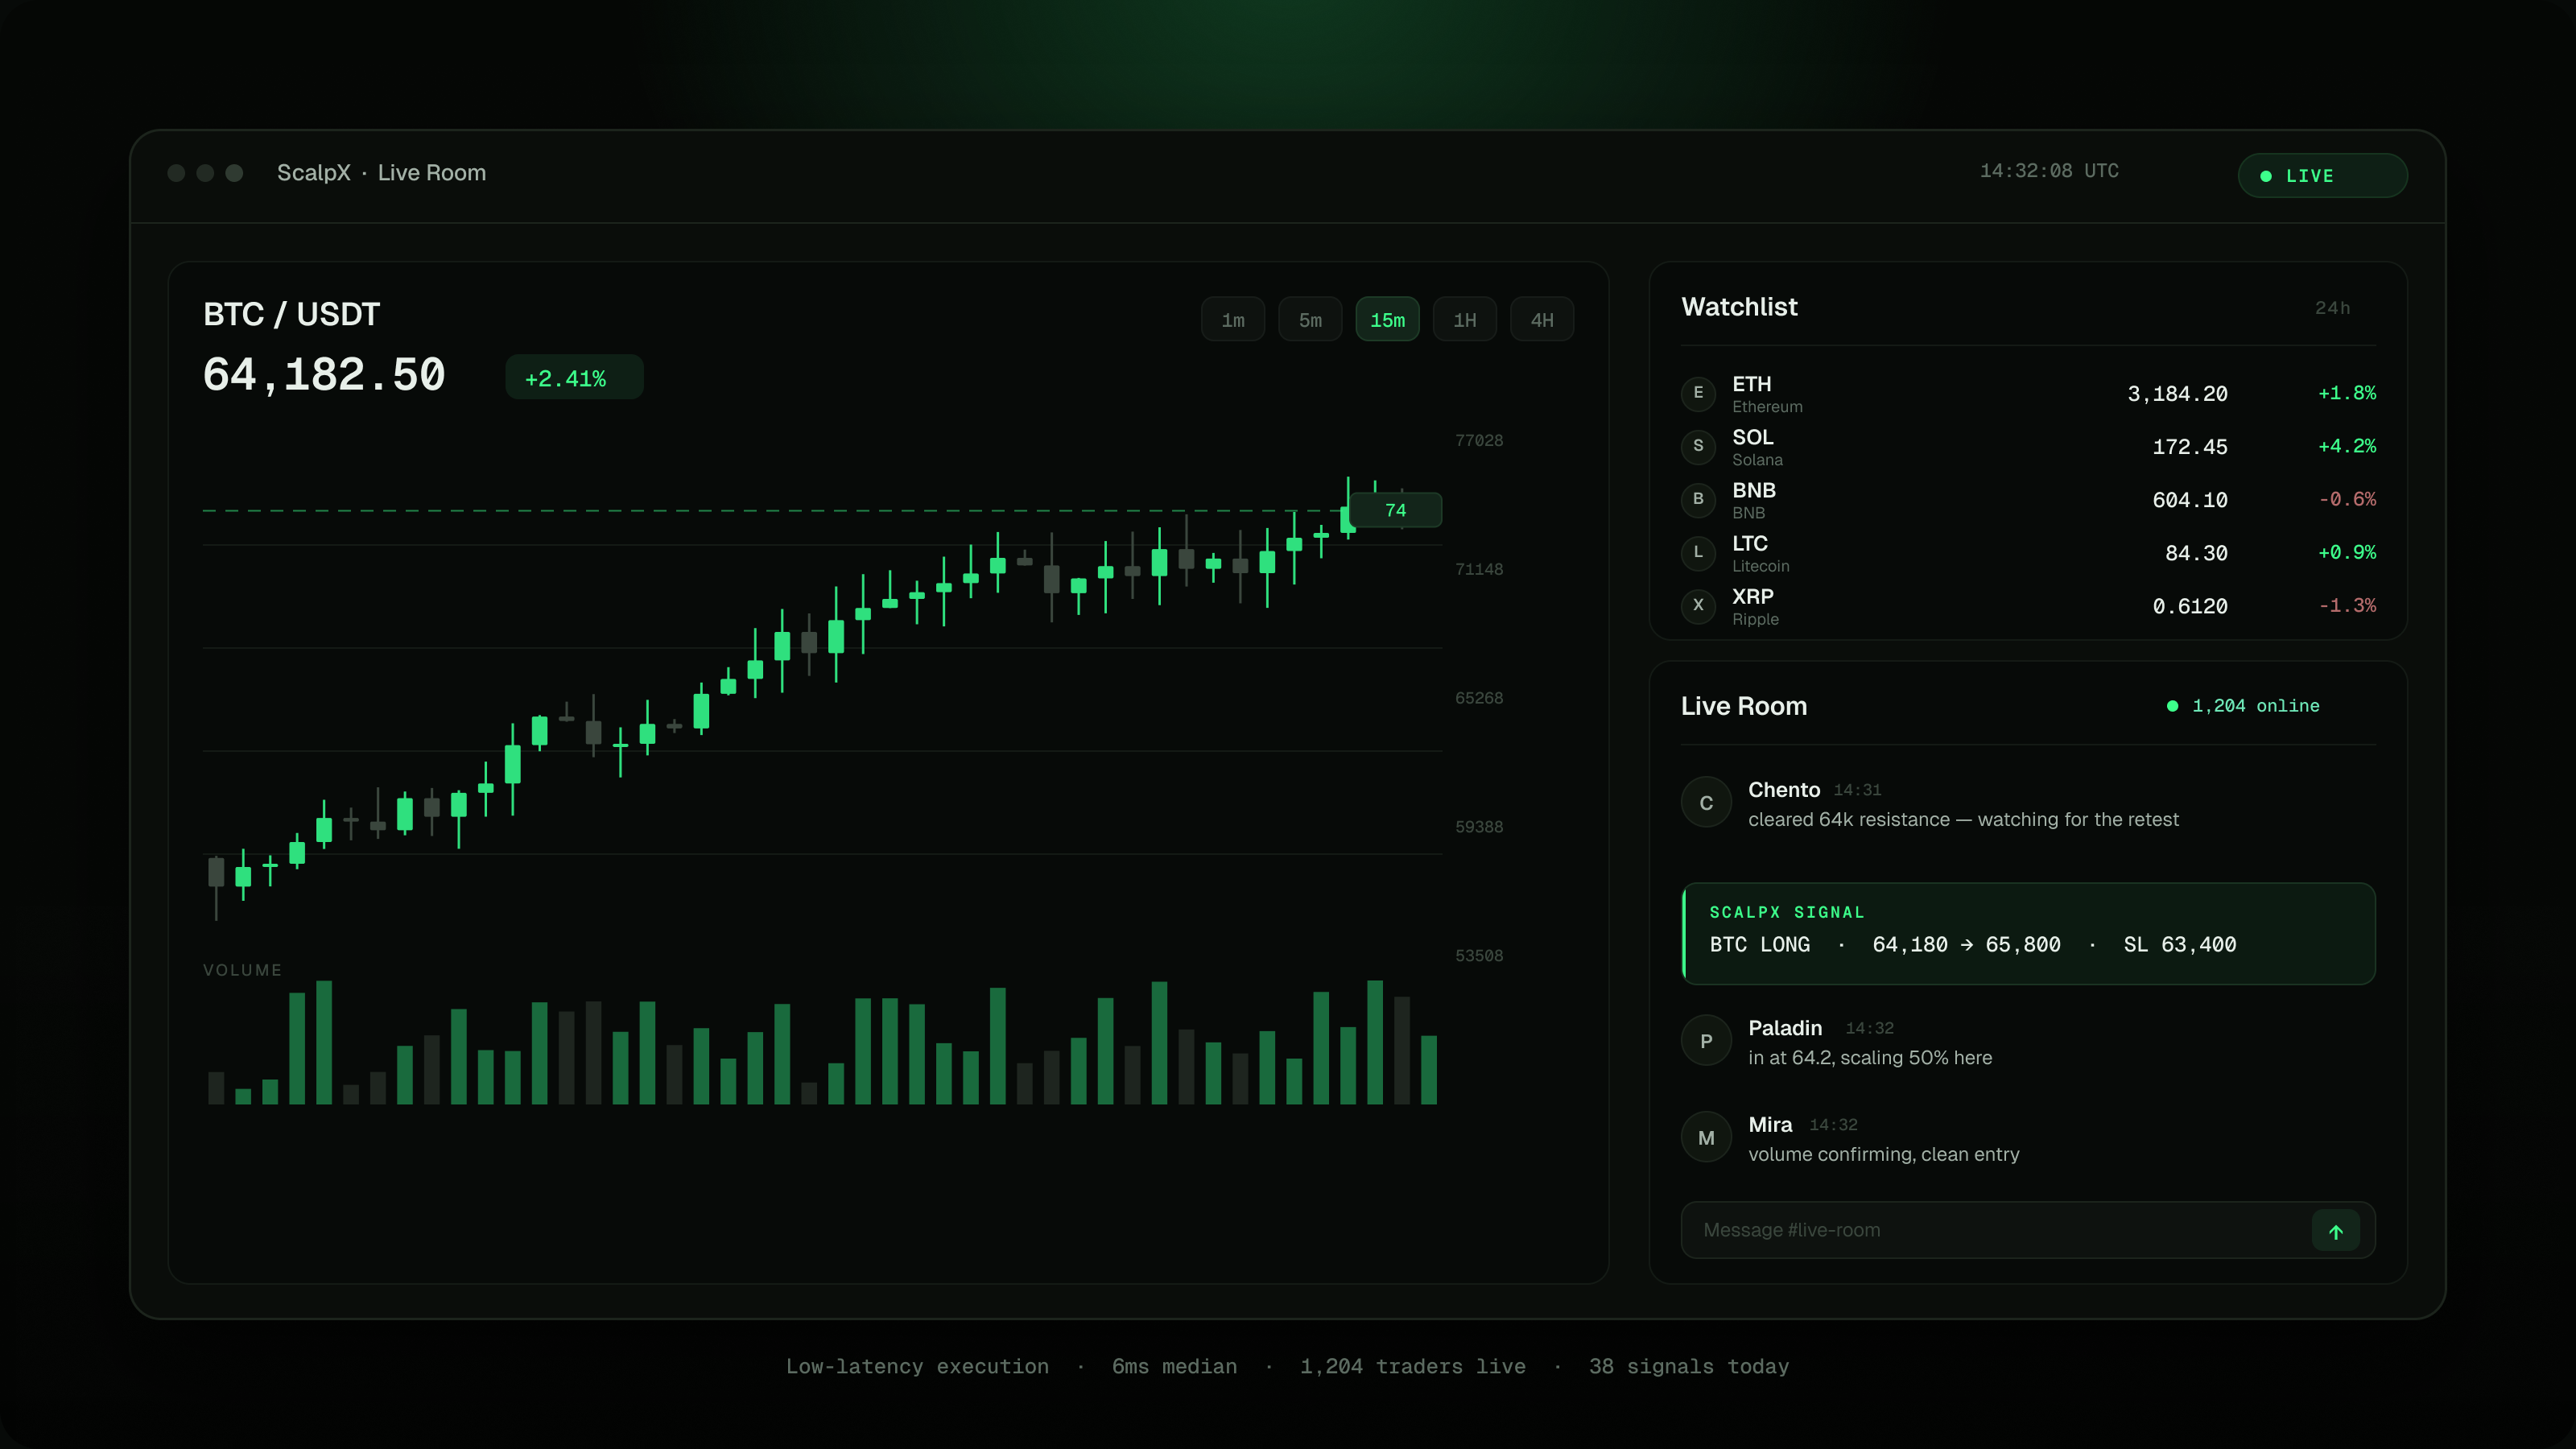This screenshot has width=2576, height=1449.
Task: Click the VOLUME chart label
Action: [242, 970]
